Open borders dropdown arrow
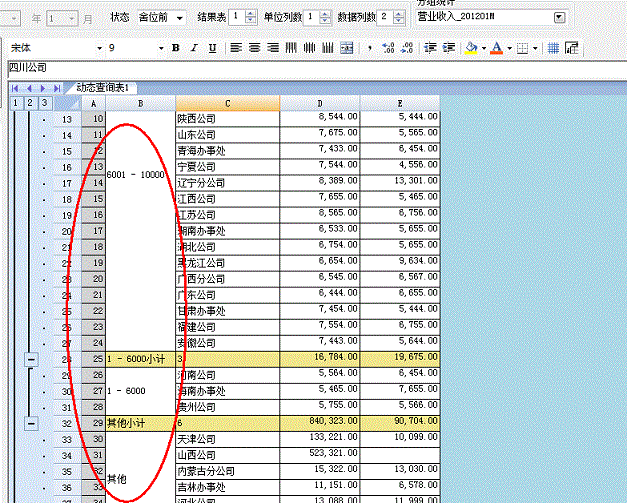This screenshot has width=627, height=503. point(535,48)
